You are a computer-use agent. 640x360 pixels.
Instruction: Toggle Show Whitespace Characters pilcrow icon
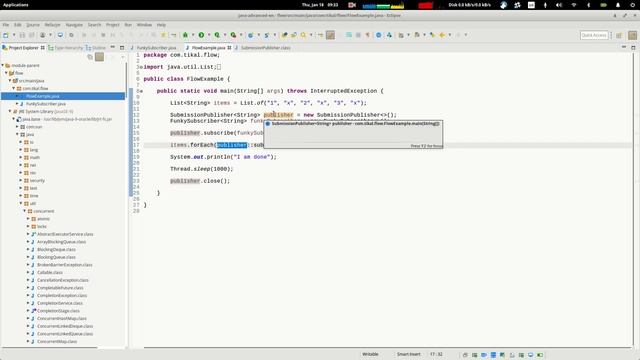point(367,36)
